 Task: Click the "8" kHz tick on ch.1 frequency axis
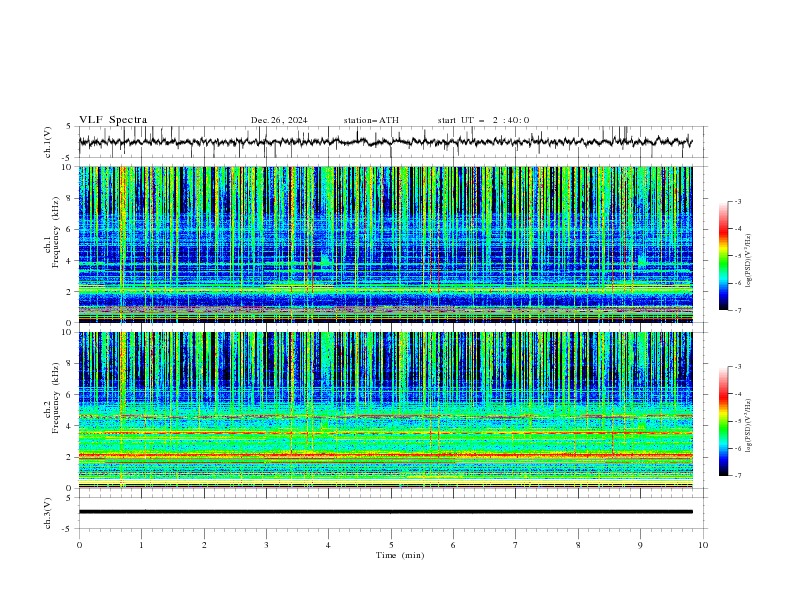[x=70, y=198]
